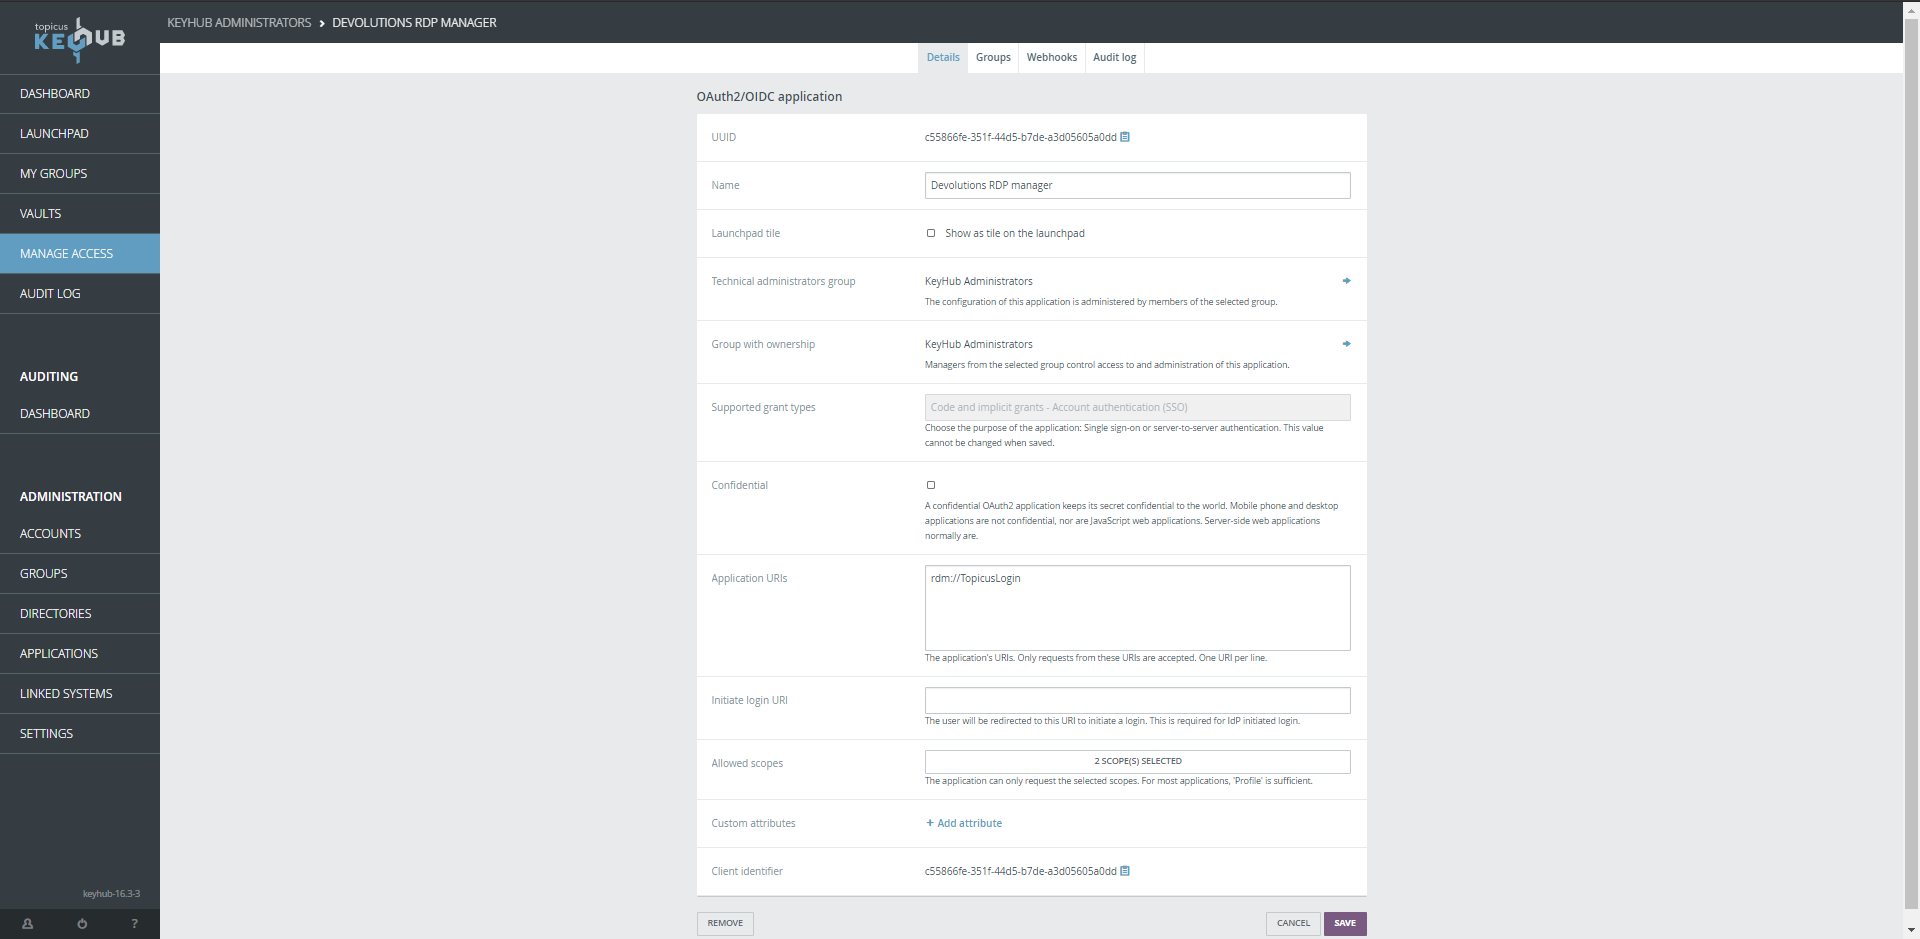The width and height of the screenshot is (1920, 939).
Task: Open Vaults in the sidebar
Action: click(80, 214)
